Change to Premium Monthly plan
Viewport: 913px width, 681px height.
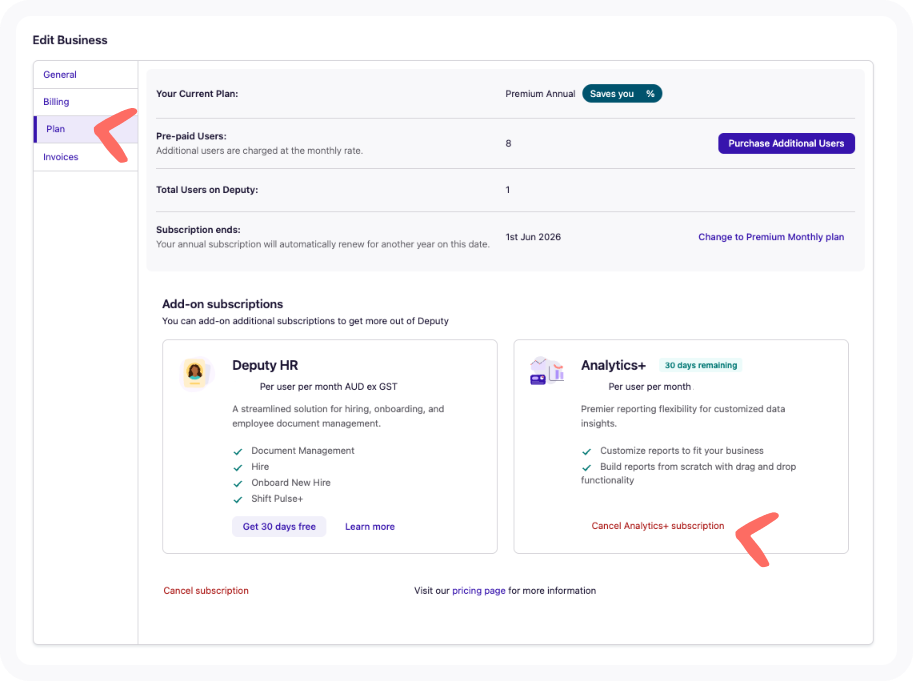(x=771, y=237)
